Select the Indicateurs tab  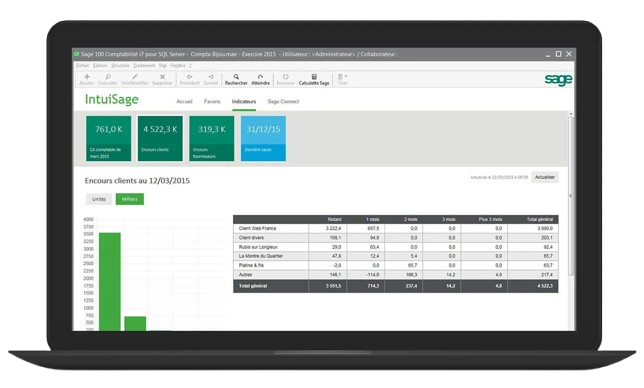(244, 101)
